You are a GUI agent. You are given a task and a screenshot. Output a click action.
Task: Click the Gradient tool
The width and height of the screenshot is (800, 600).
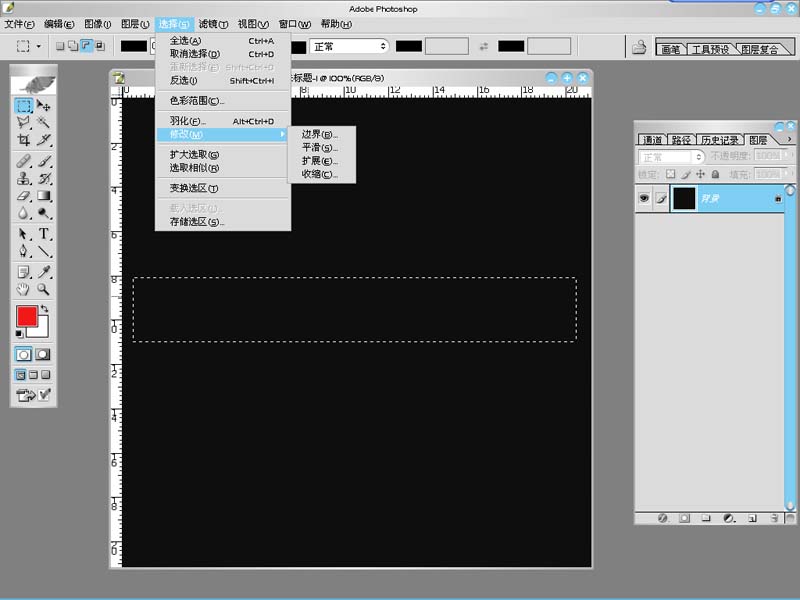click(44, 196)
